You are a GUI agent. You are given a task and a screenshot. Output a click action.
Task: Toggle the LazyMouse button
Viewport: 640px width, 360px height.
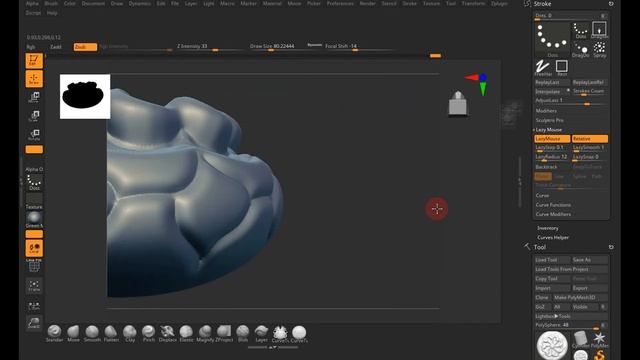click(552, 139)
